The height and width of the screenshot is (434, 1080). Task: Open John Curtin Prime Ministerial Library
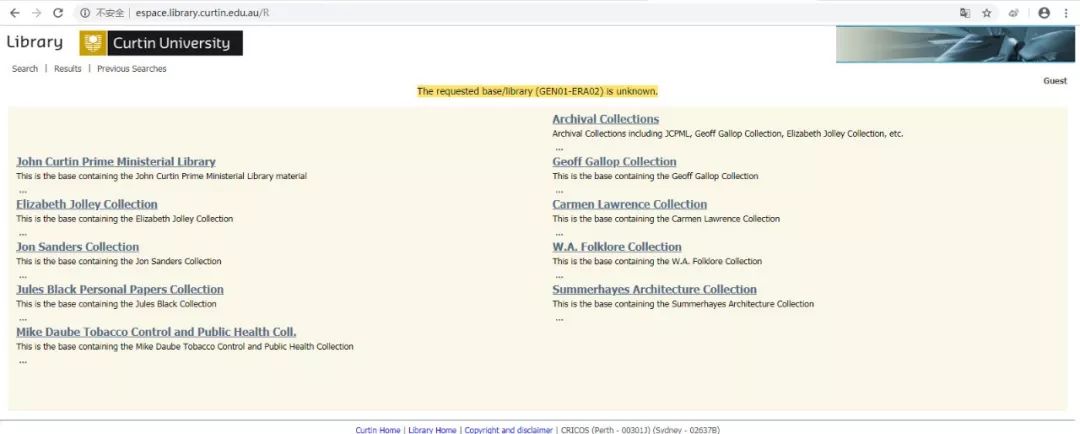[x=115, y=162]
